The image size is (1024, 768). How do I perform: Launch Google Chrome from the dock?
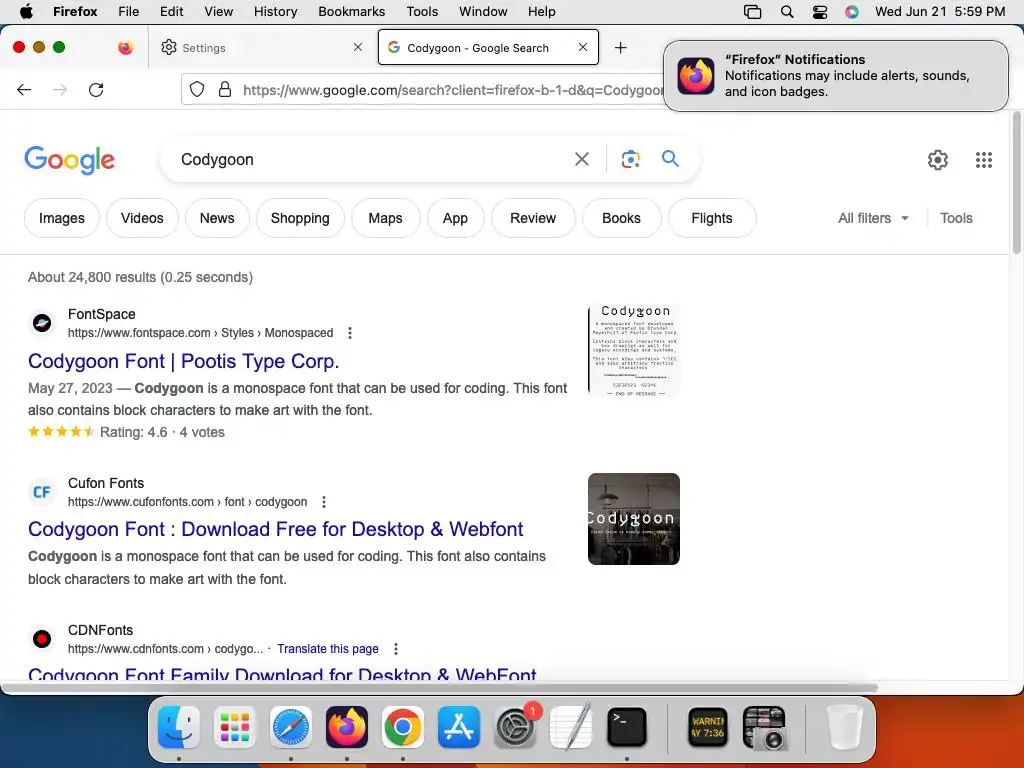[x=403, y=726]
